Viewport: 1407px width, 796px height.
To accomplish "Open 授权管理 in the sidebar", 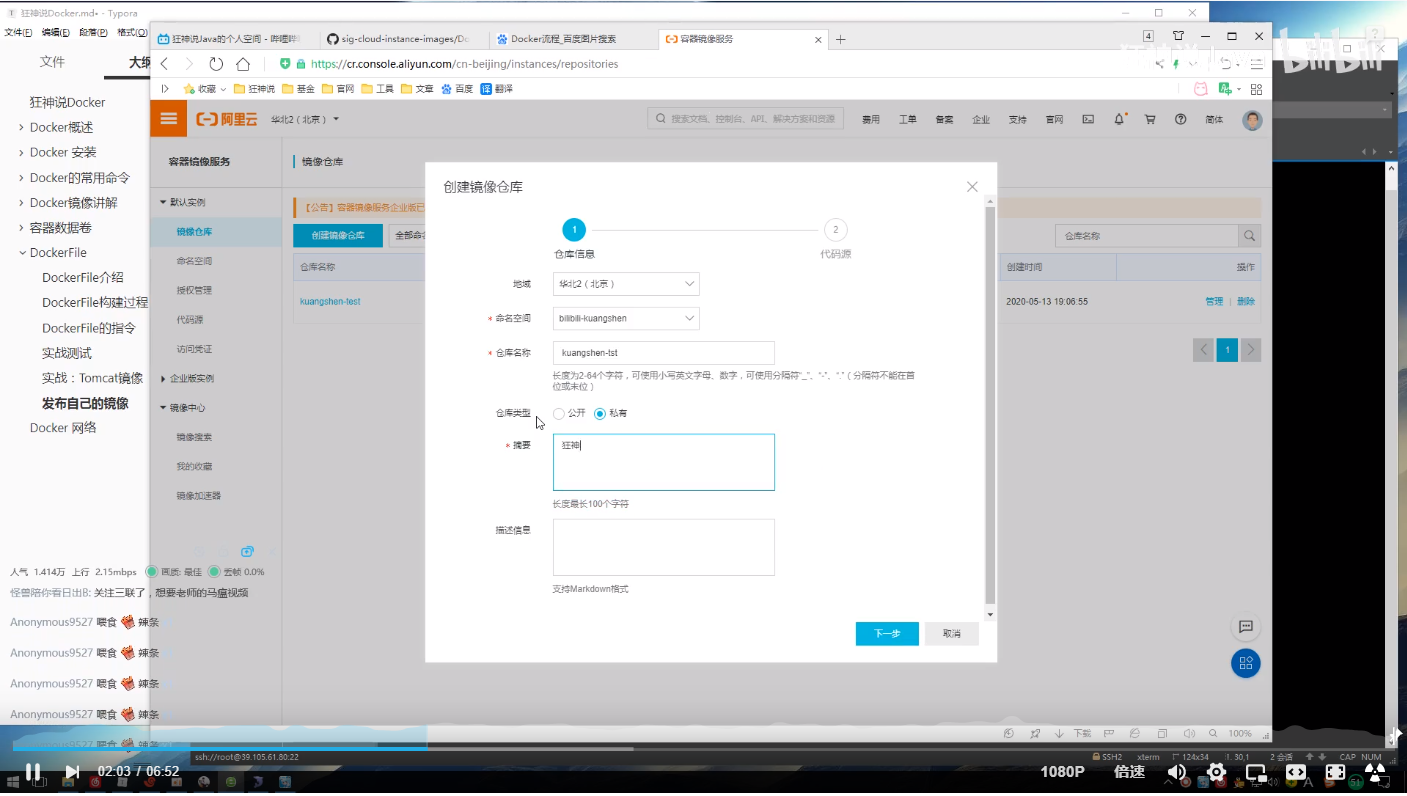I will tap(194, 290).
